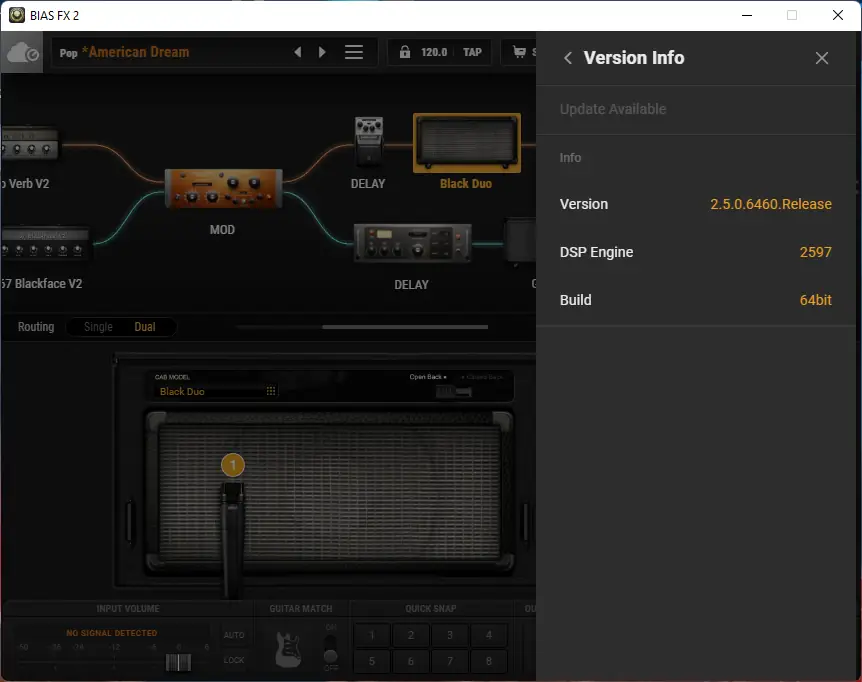Open the preset list hamburger menu
Screen dimensions: 862x682
tap(354, 52)
